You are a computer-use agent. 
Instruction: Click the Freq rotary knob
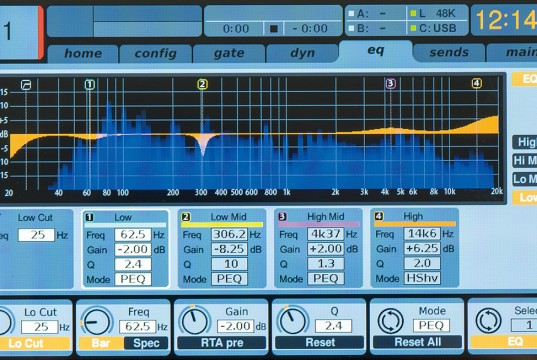tap(97, 322)
